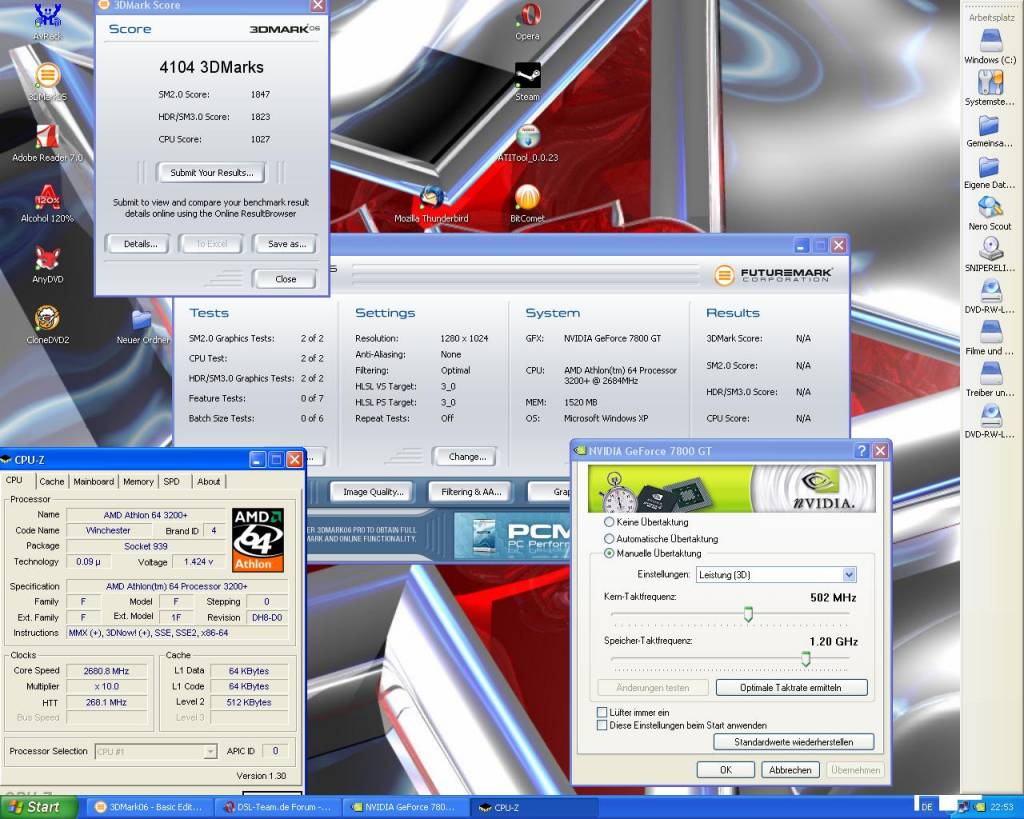Switch to the Cache tab in CPU-Z

coord(52,481)
